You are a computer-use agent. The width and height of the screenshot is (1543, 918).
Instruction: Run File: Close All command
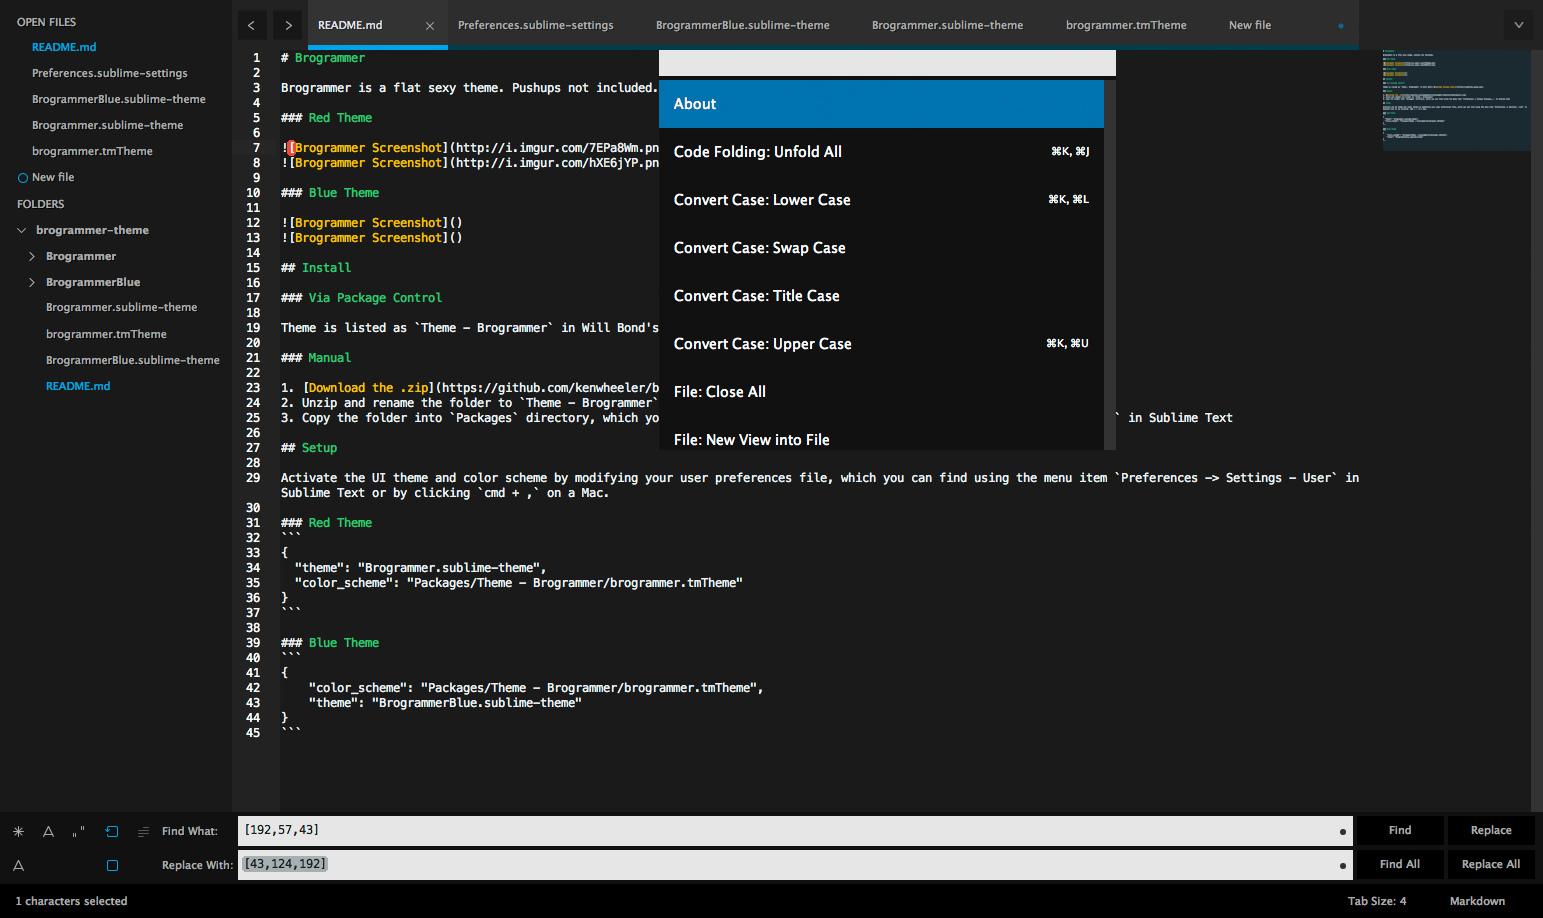pyautogui.click(x=881, y=392)
